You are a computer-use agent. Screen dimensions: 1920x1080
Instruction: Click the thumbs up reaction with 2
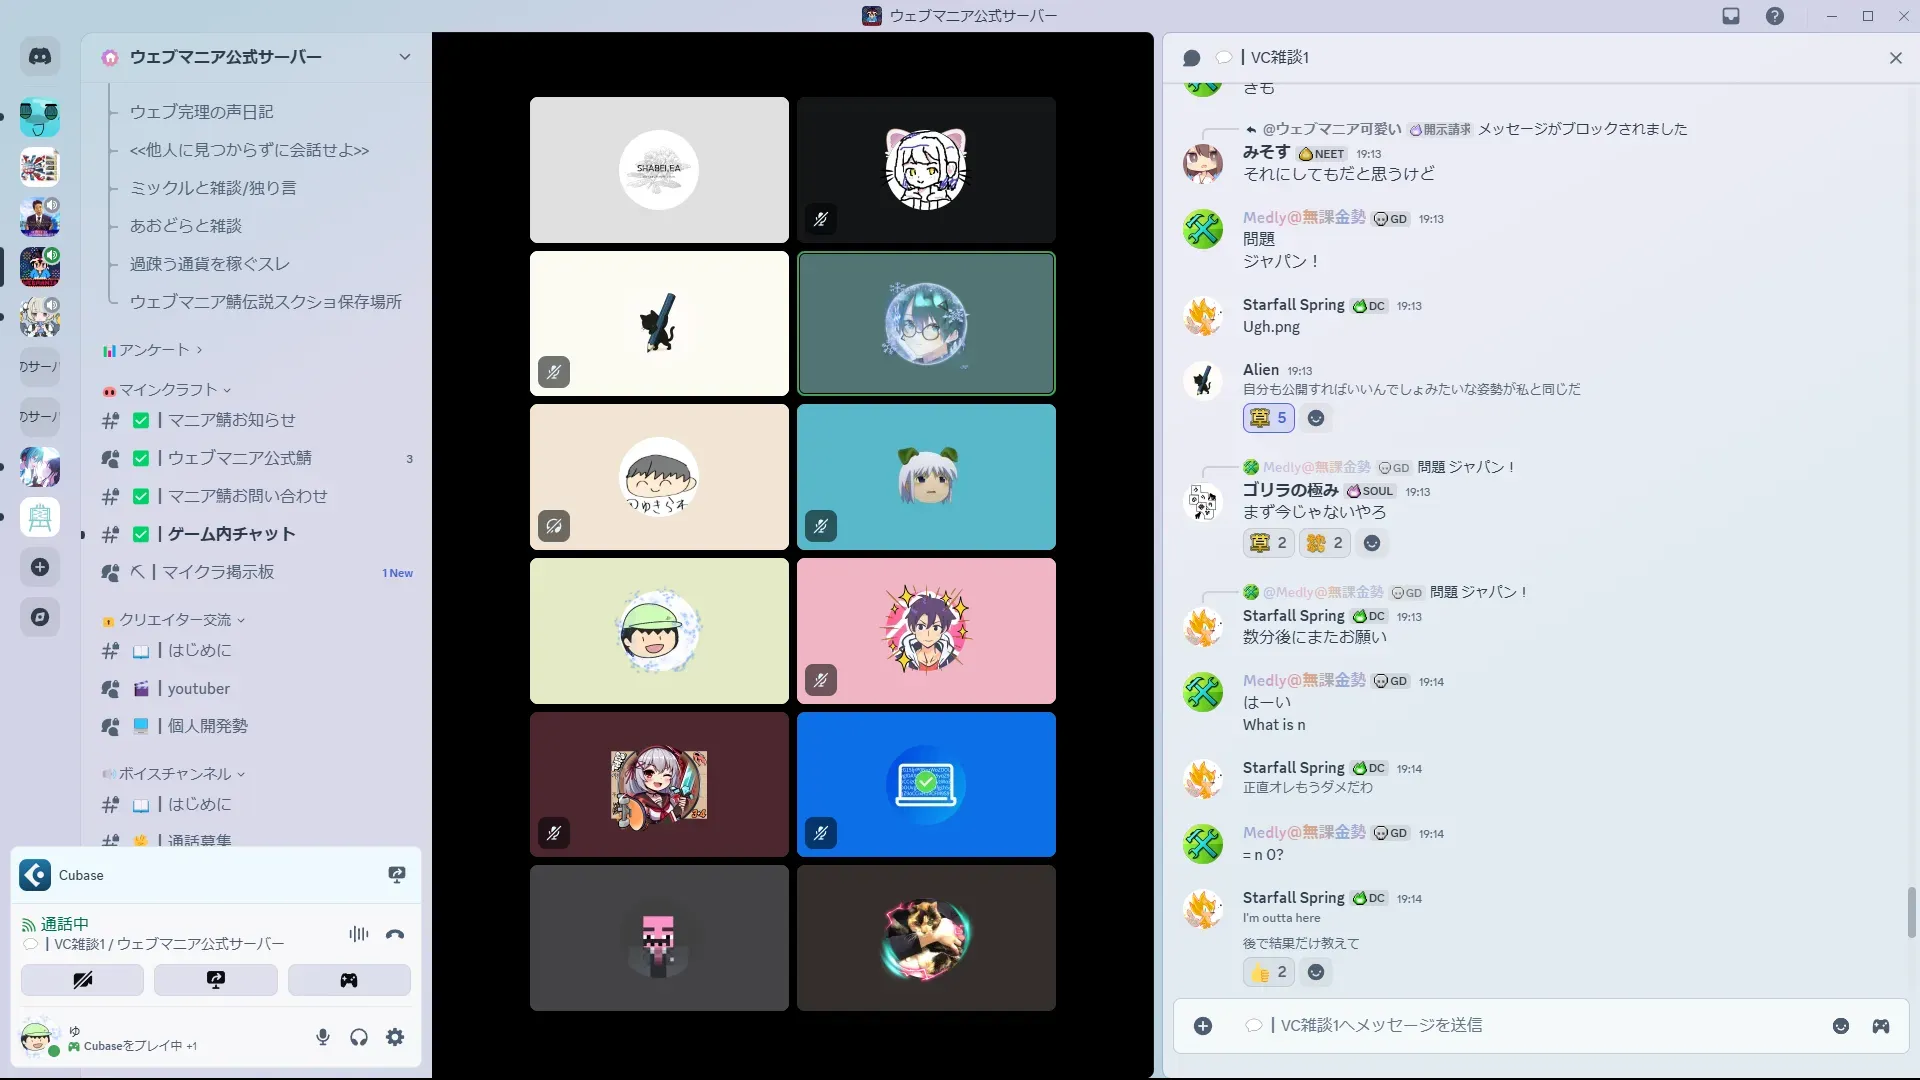(x=1269, y=972)
